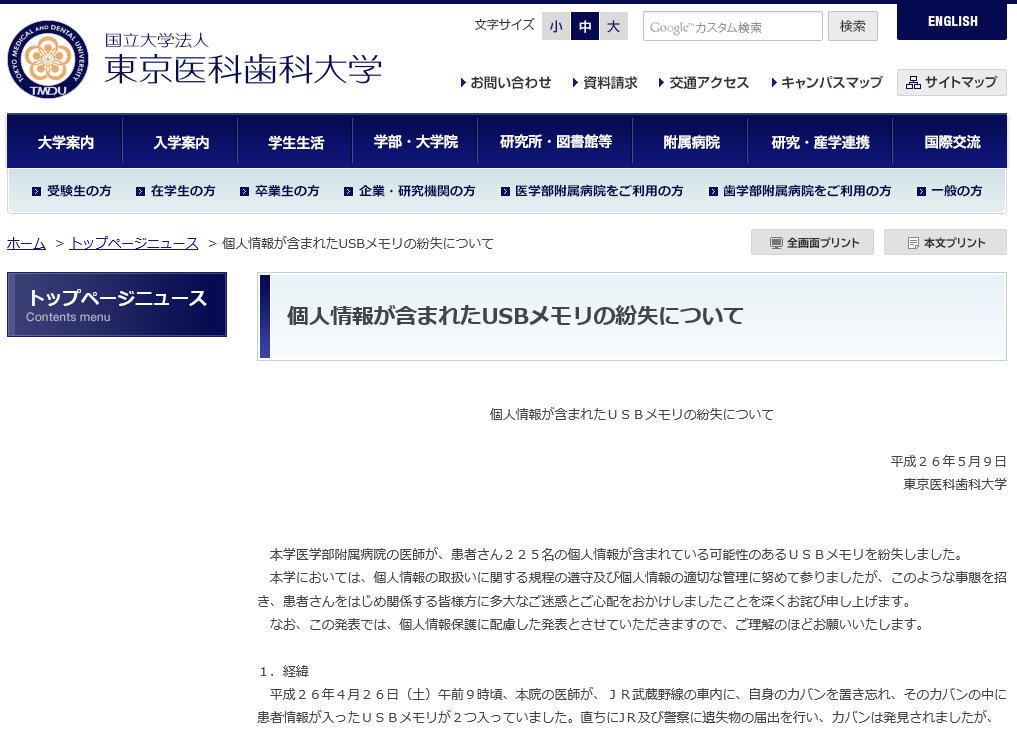
Task: Select the 学生生活 menu item
Action: (x=295, y=141)
